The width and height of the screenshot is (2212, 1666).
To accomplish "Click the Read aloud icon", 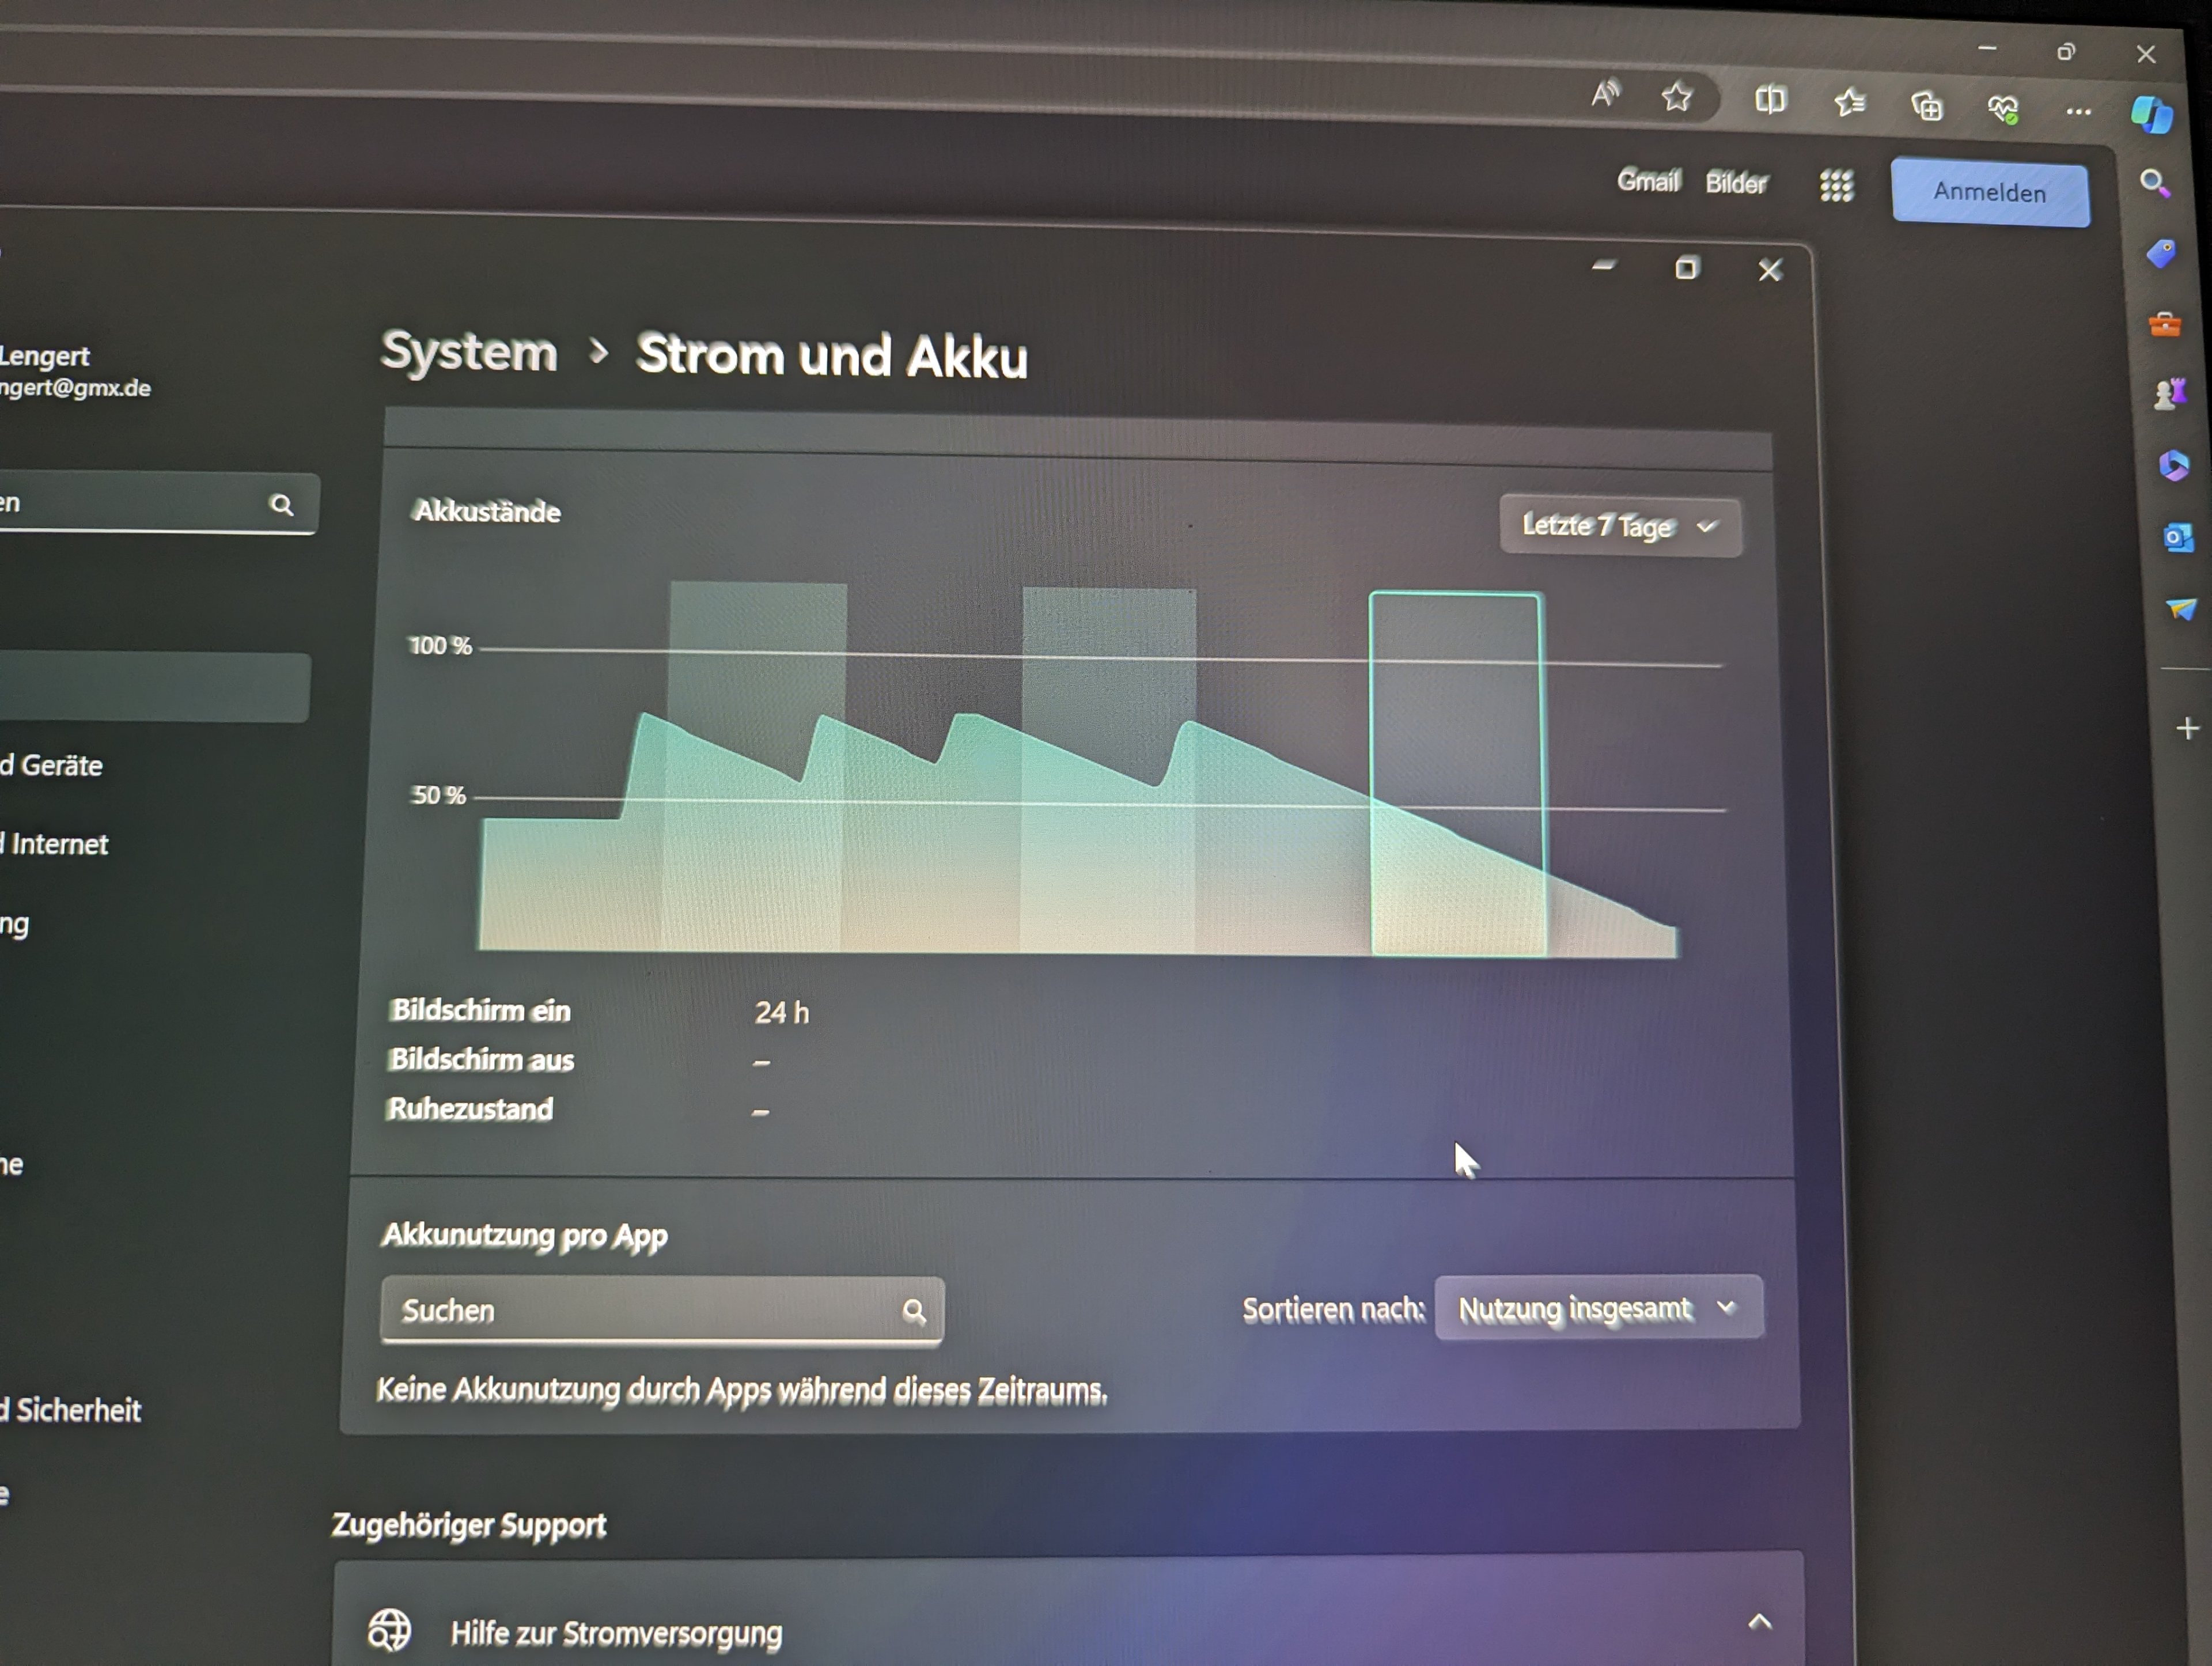I will pyautogui.click(x=1605, y=94).
